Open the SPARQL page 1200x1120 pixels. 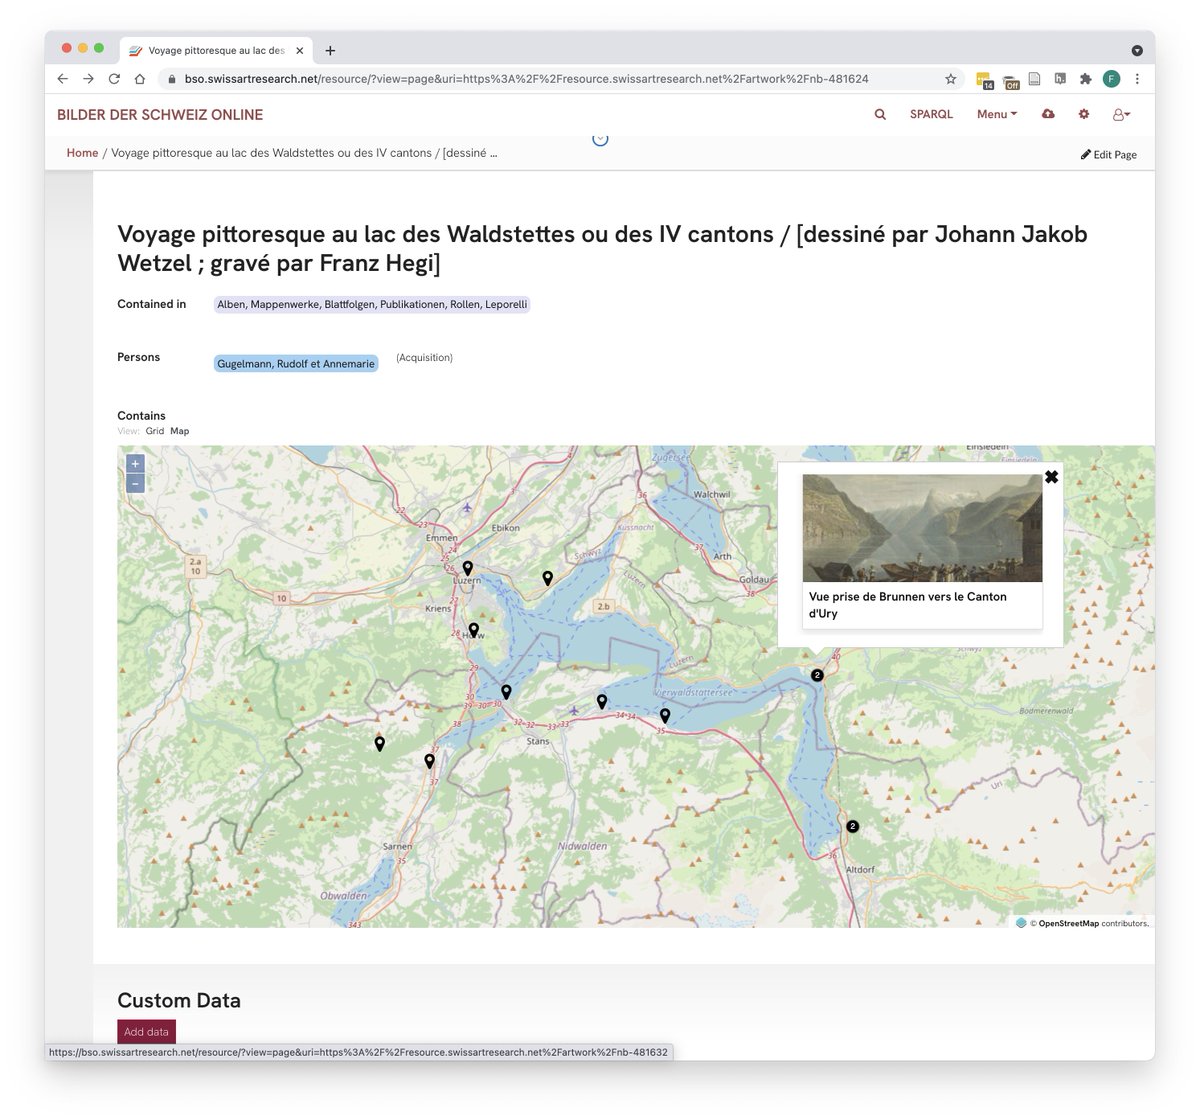pyautogui.click(x=931, y=114)
